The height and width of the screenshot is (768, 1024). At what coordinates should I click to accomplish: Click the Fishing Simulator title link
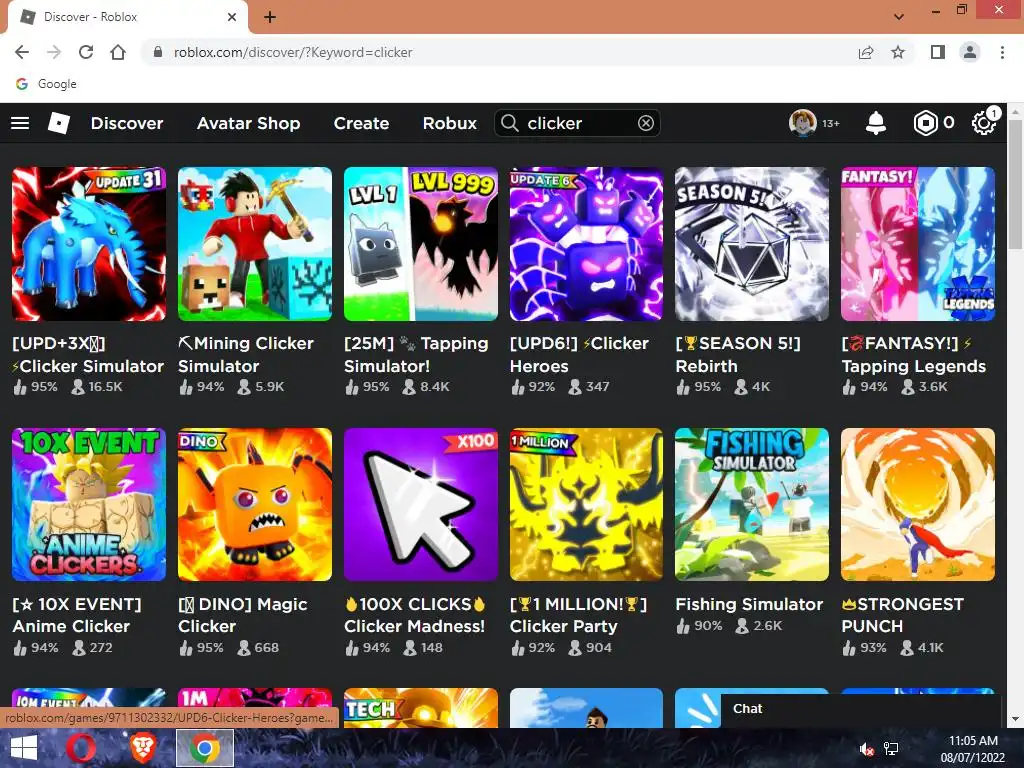[x=749, y=604]
